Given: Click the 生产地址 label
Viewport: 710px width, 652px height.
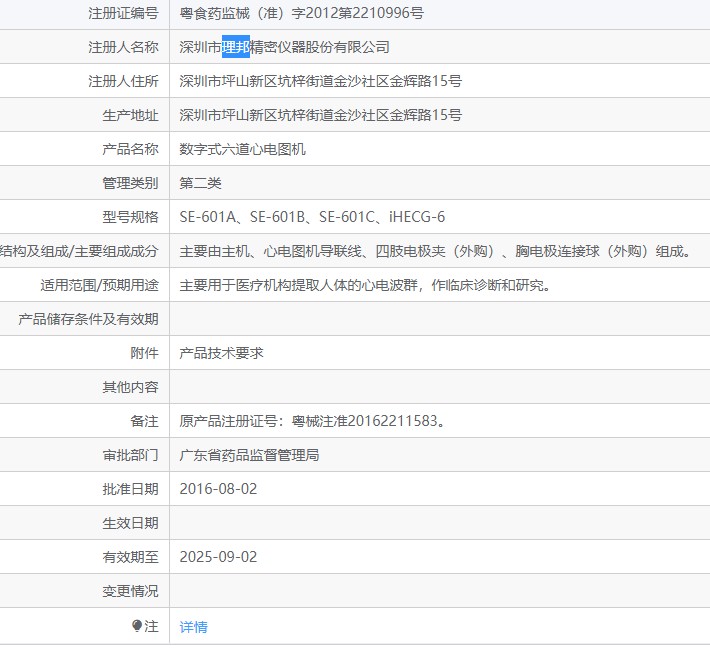Looking at the screenshot, I should coord(130,115).
